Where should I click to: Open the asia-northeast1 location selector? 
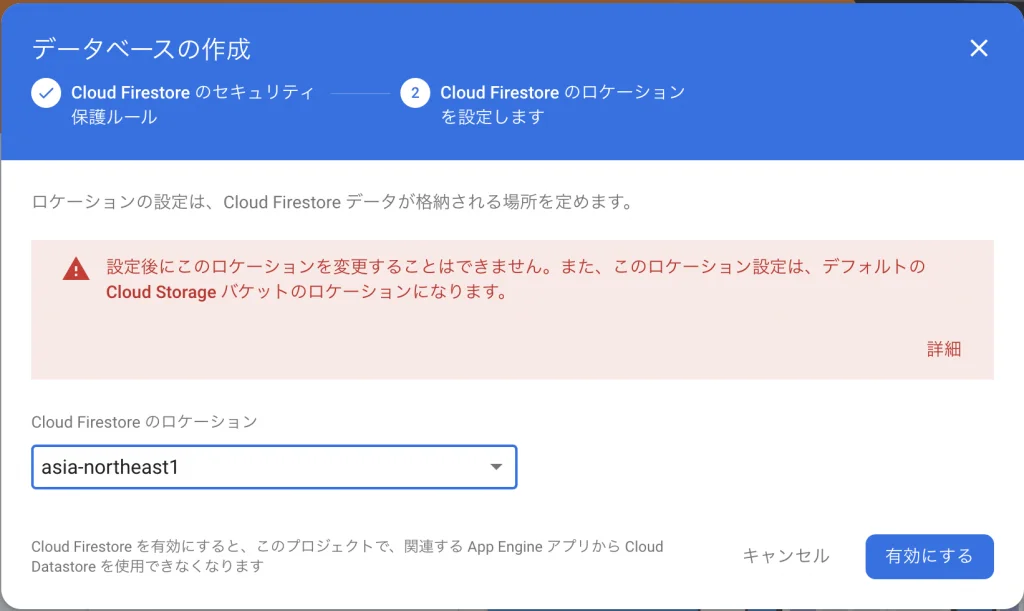tap(260, 467)
